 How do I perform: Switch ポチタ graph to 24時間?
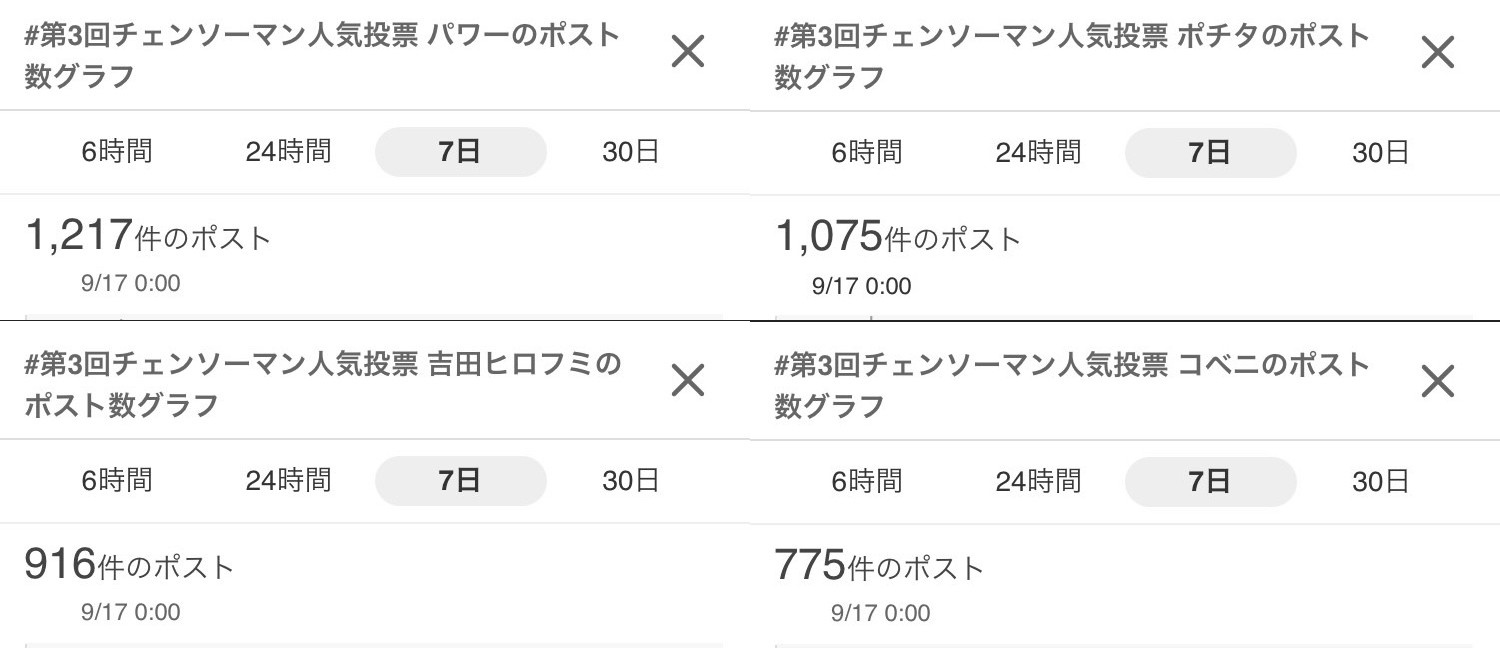(x=1038, y=152)
